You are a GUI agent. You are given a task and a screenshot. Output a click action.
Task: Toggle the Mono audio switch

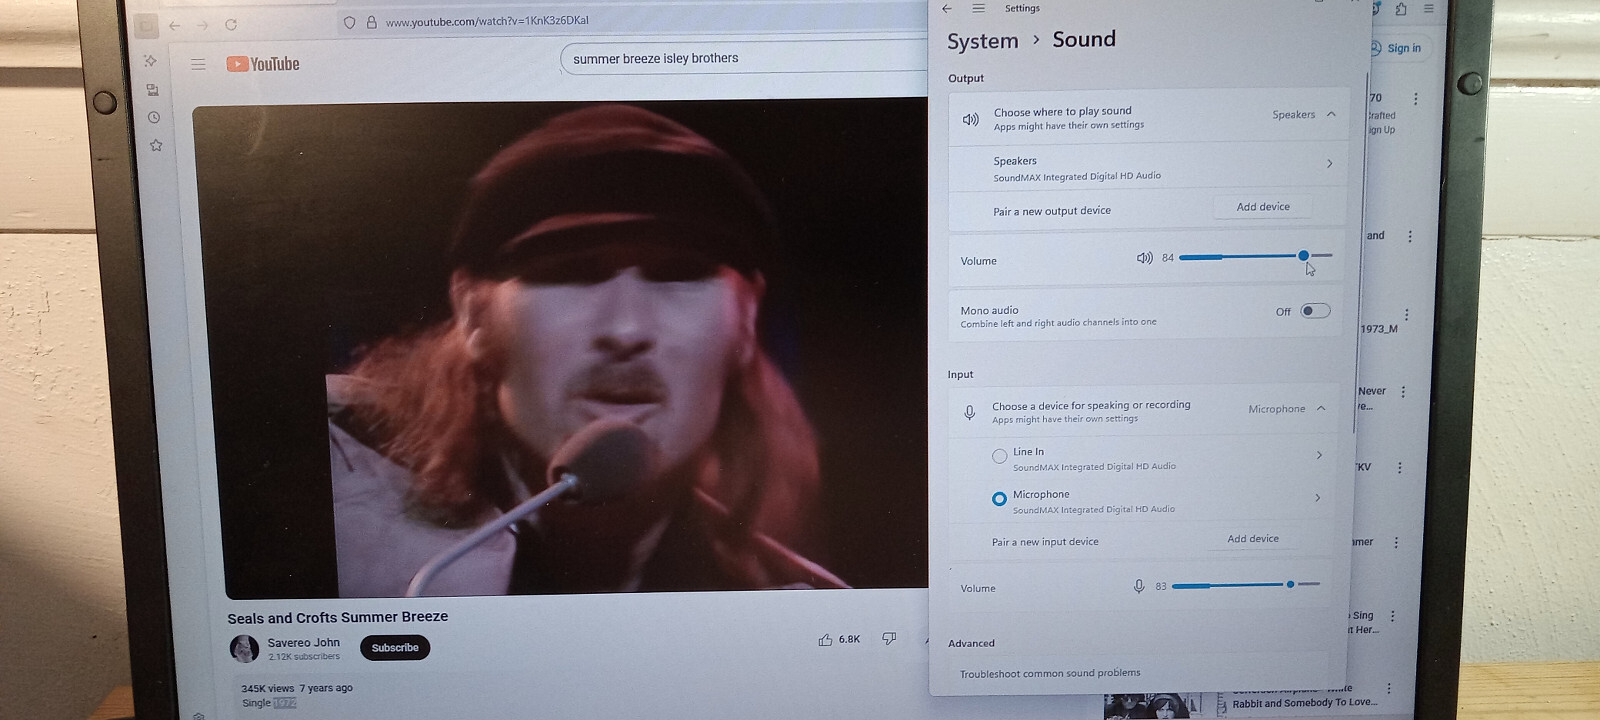(1315, 311)
